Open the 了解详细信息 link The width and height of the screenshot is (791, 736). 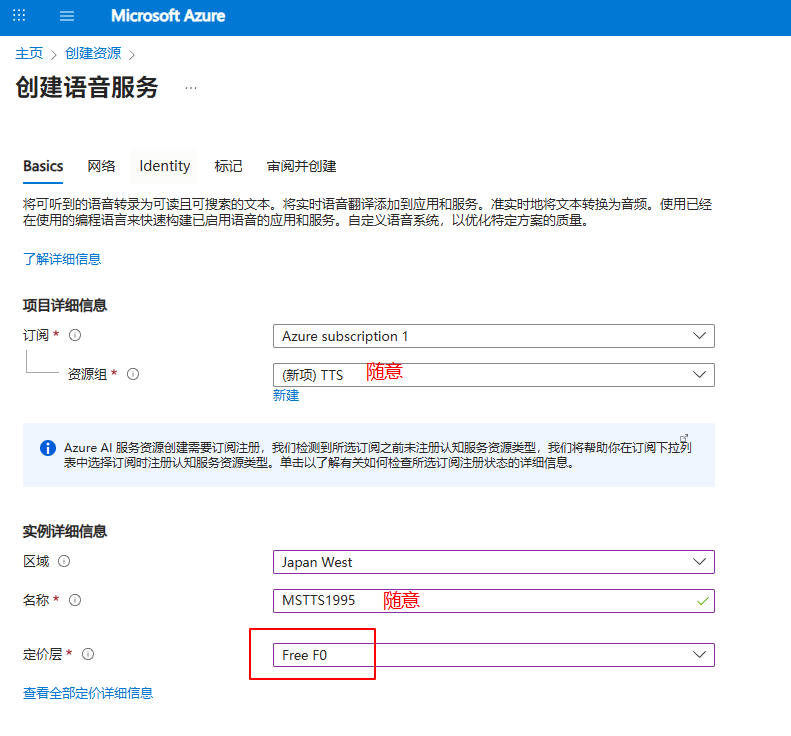pos(62,259)
